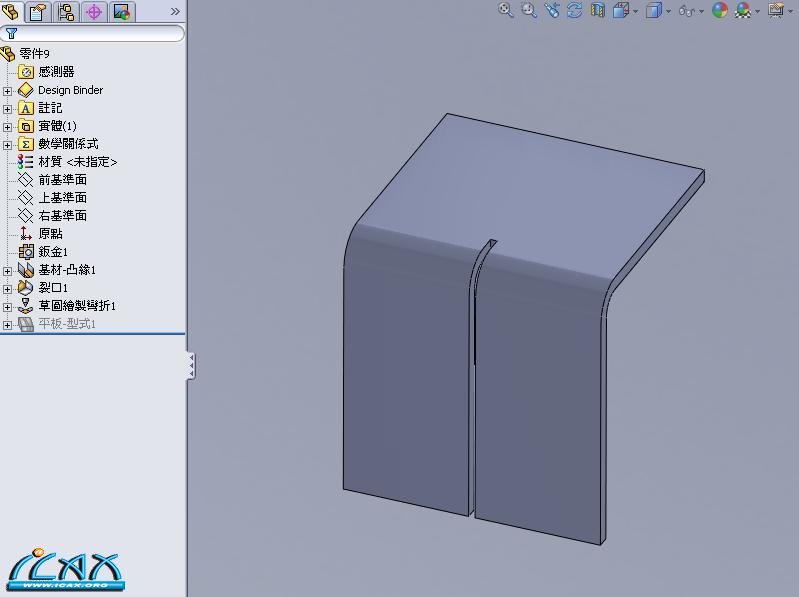The height and width of the screenshot is (597, 799).
Task: Collapse the feature tree panel with the side handle
Action: pyautogui.click(x=191, y=366)
